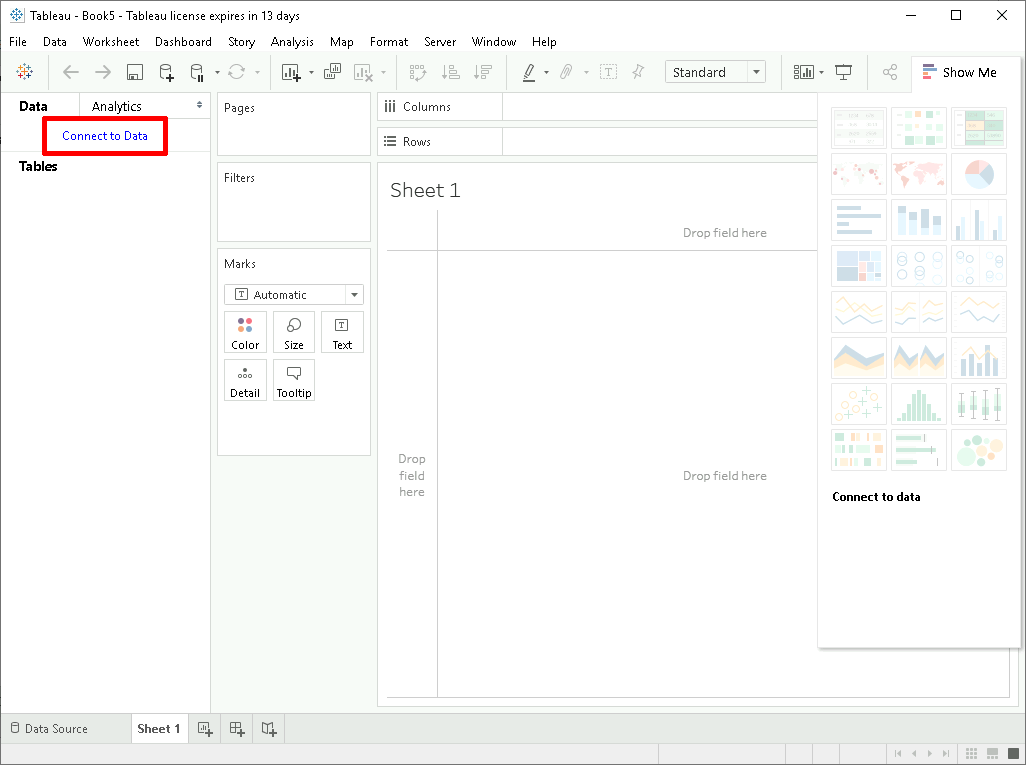The width and height of the screenshot is (1028, 766).
Task: Select the pie chart thumbnail in Show Me
Action: (979, 174)
